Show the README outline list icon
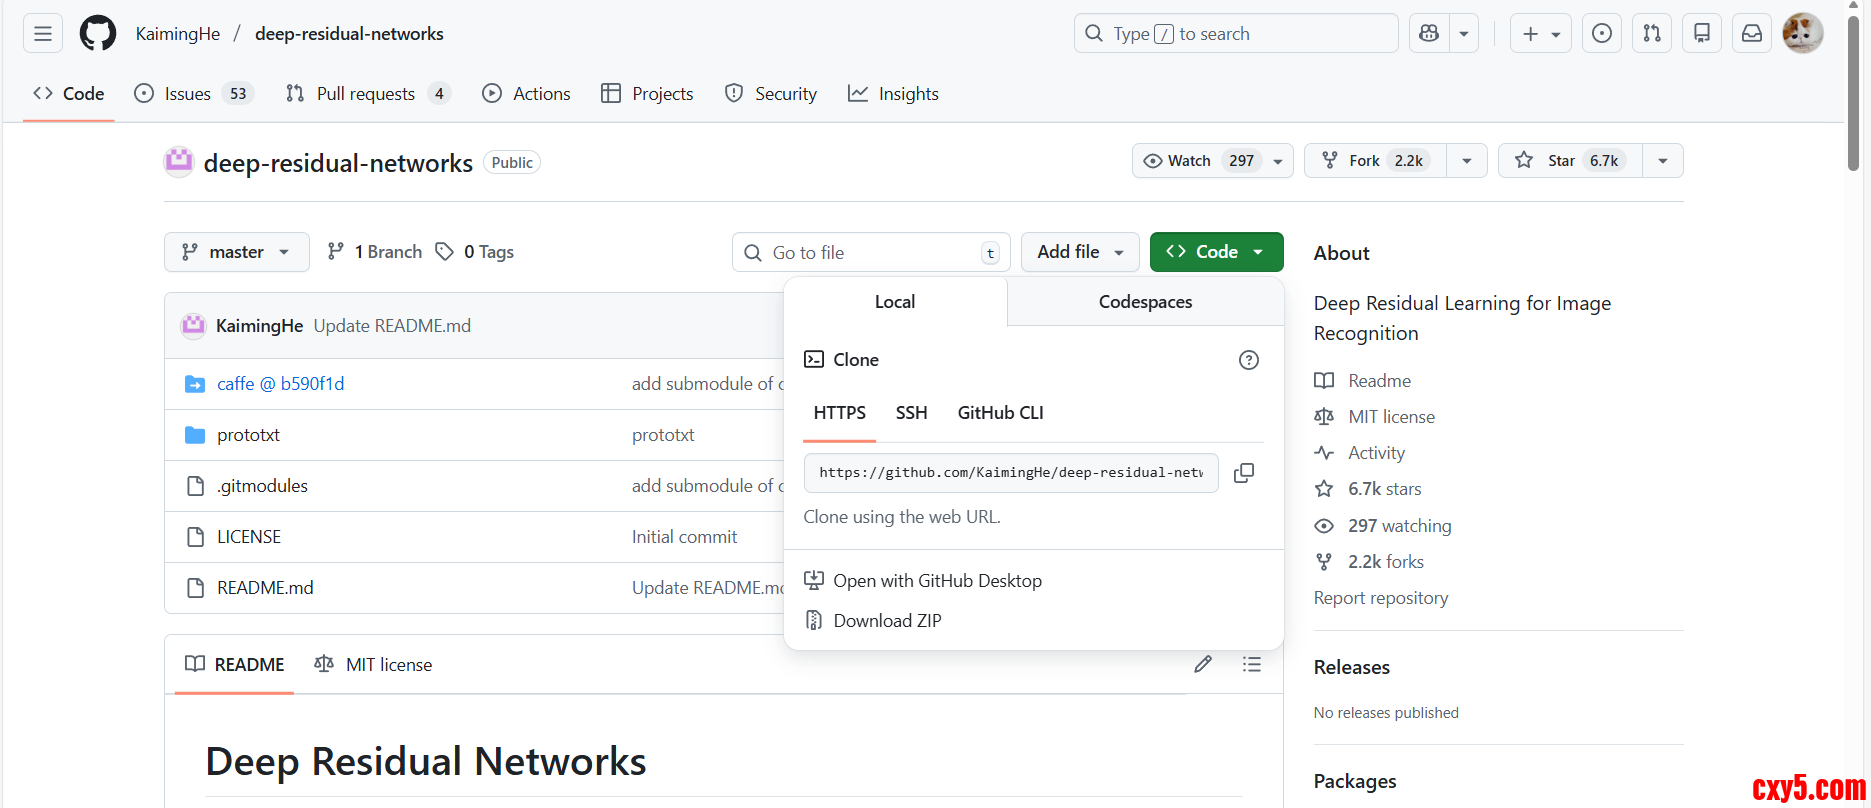This screenshot has height=808, width=1871. [x=1251, y=664]
